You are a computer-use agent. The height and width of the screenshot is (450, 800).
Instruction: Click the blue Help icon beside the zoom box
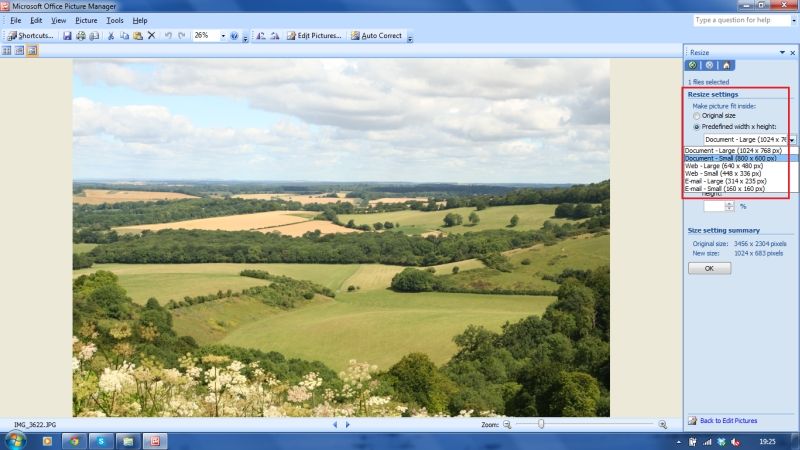tap(234, 36)
